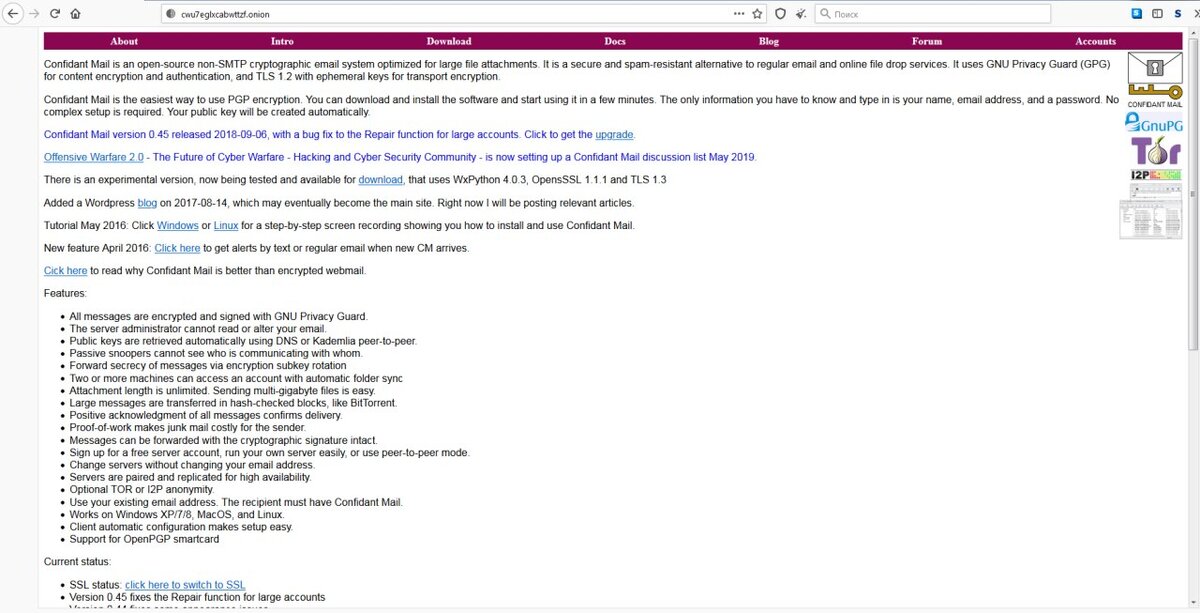
Task: Toggle the sidebar view icon
Action: pos(1157,14)
